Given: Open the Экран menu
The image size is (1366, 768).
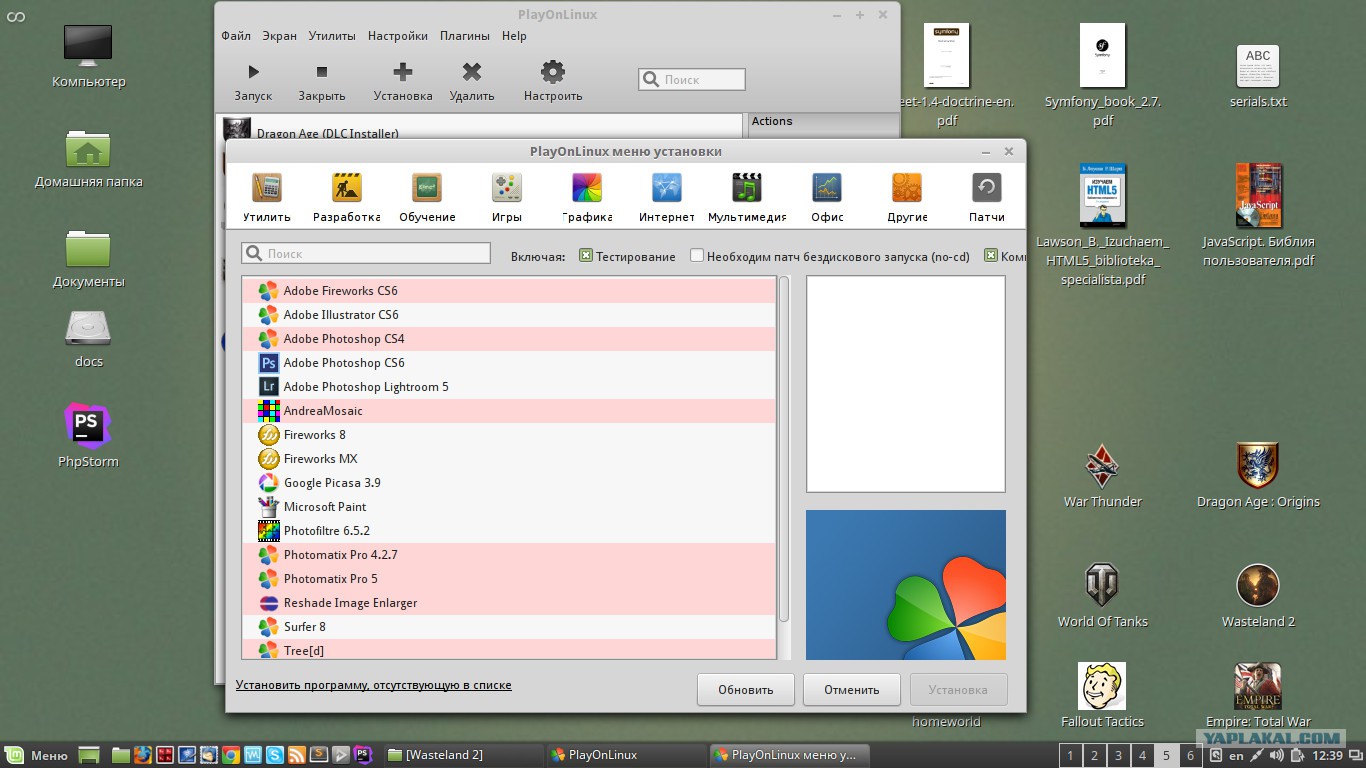Looking at the screenshot, I should pos(280,36).
